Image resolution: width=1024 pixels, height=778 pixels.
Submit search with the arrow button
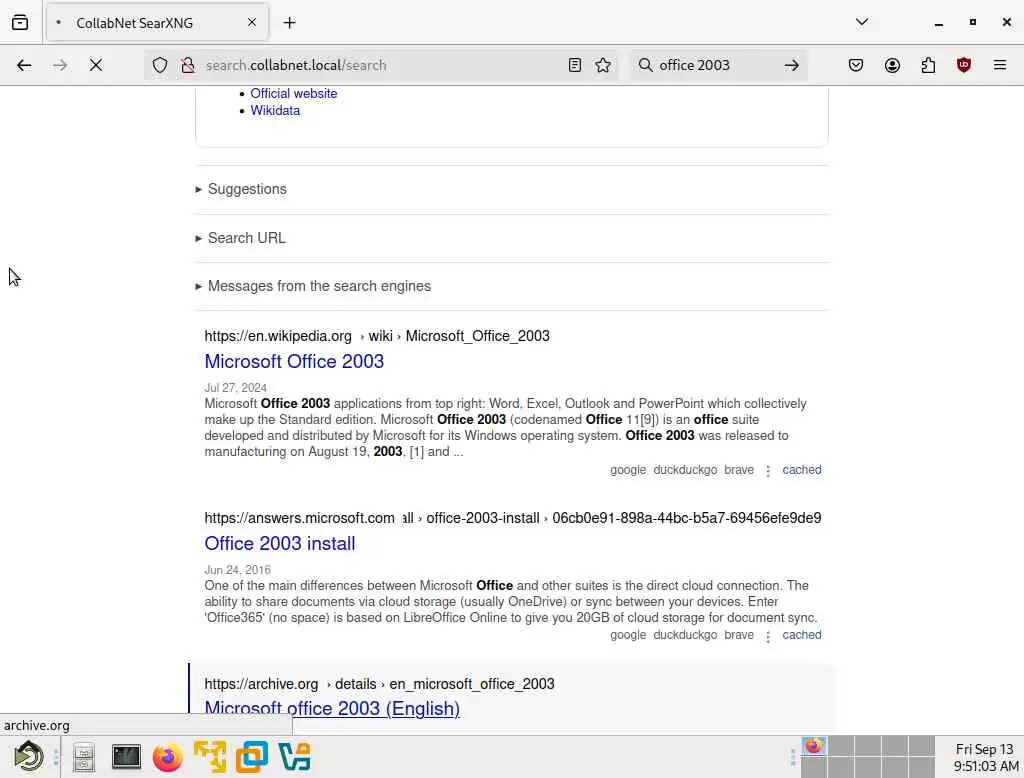pos(792,65)
